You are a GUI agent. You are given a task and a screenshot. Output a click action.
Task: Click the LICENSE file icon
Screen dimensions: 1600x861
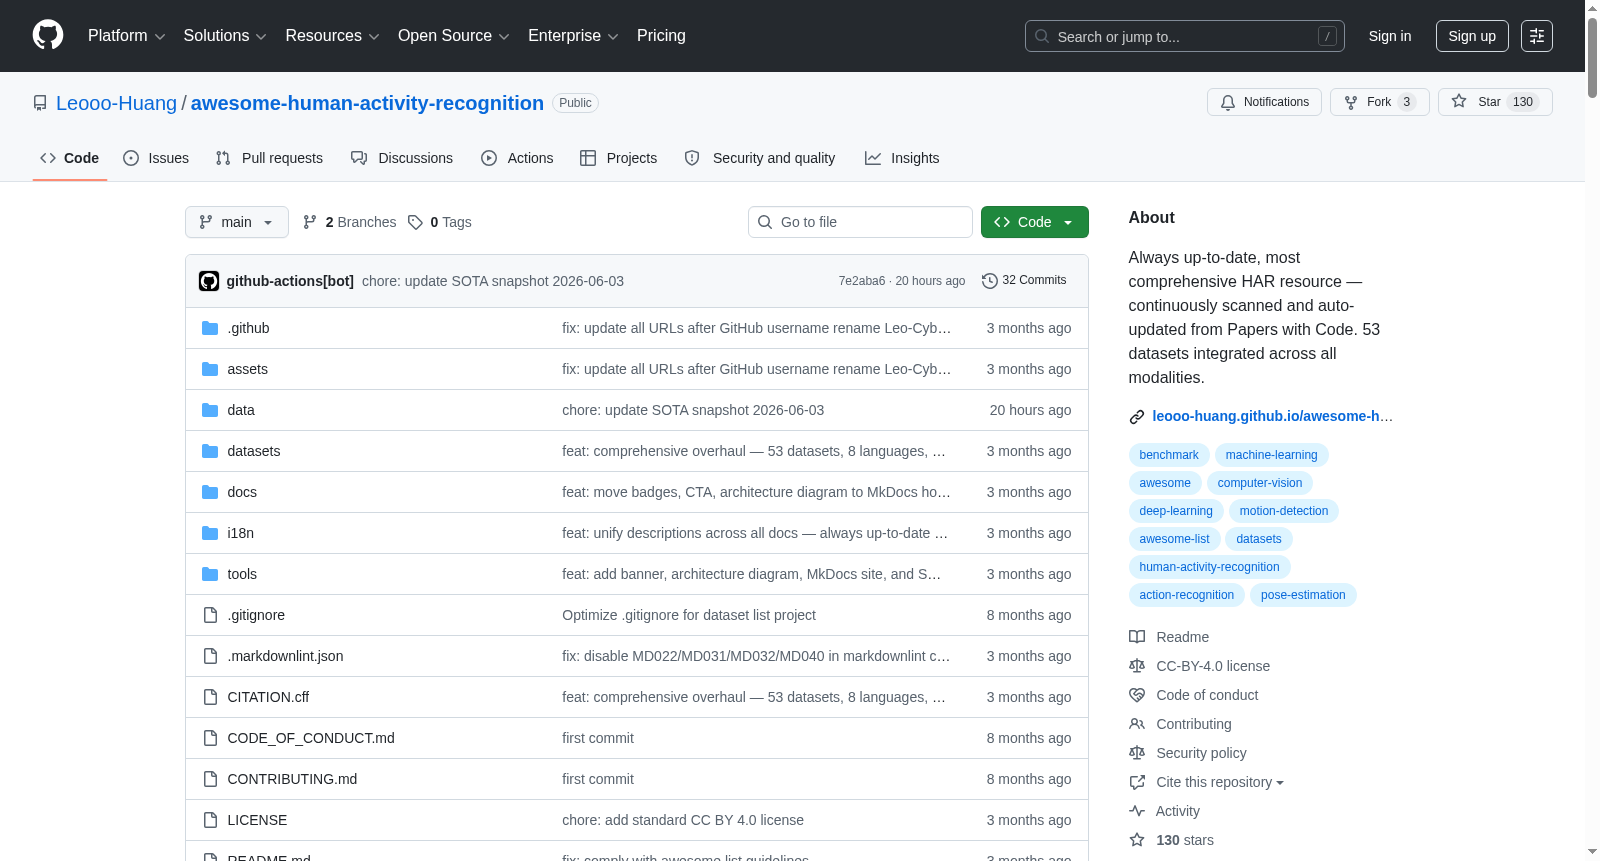[210, 820]
